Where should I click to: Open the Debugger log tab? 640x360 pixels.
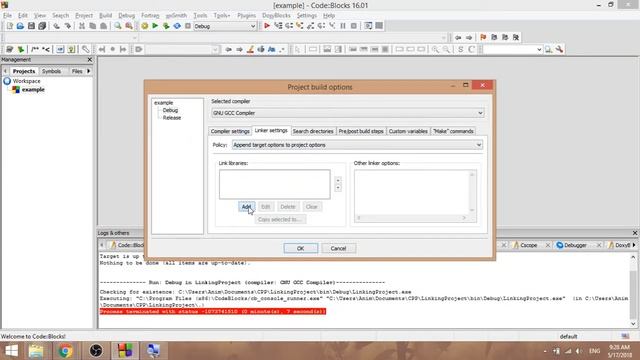pyautogui.click(x=575, y=245)
